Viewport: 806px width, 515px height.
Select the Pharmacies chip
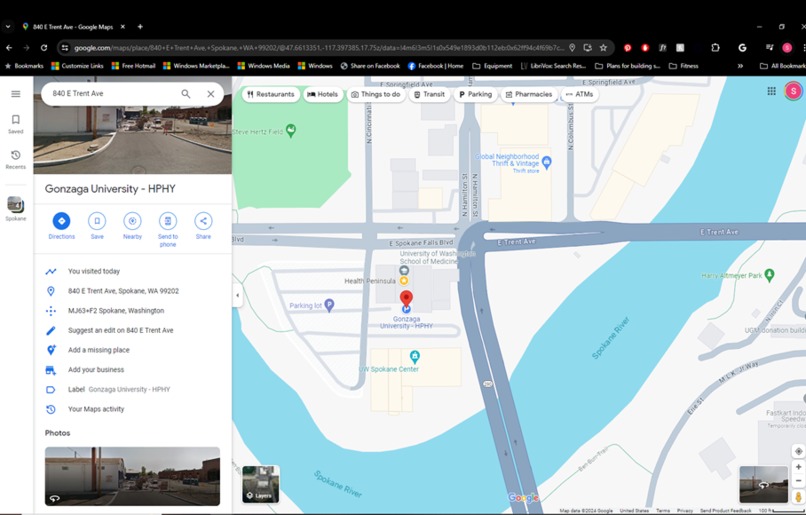[x=529, y=95]
